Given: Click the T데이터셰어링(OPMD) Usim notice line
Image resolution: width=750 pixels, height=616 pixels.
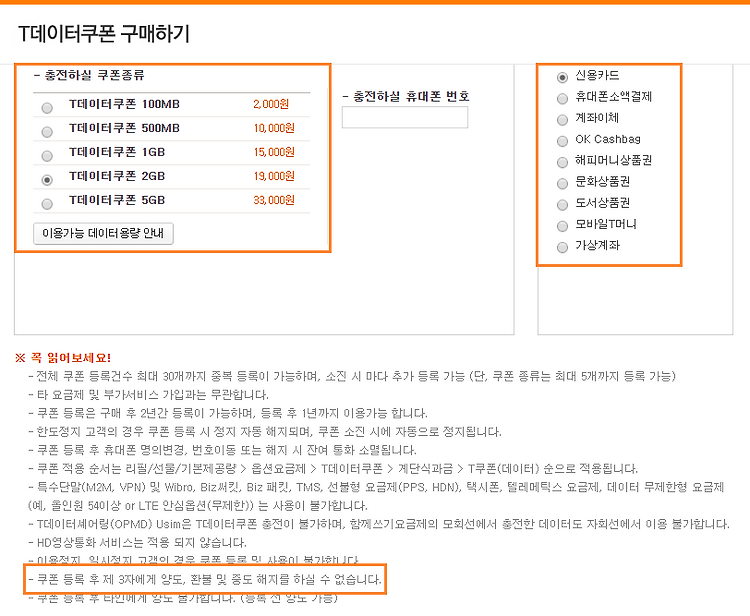Looking at the screenshot, I should tap(379, 524).
